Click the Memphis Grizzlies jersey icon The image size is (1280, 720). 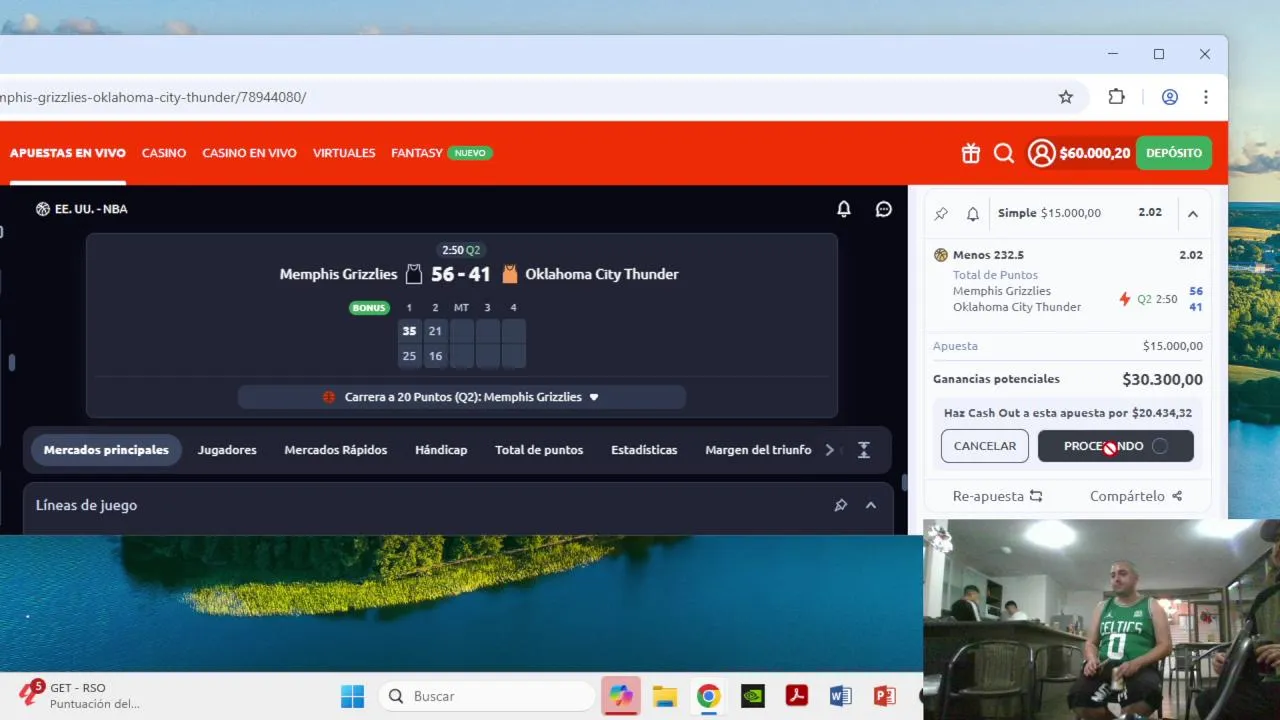pos(414,274)
